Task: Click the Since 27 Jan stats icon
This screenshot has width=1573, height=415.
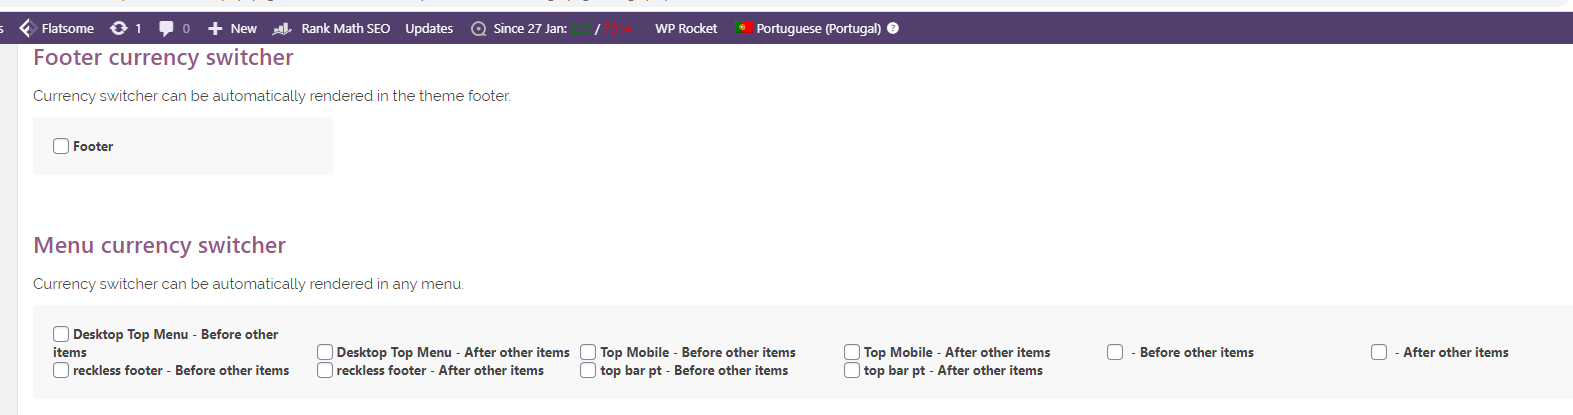Action: coord(479,28)
